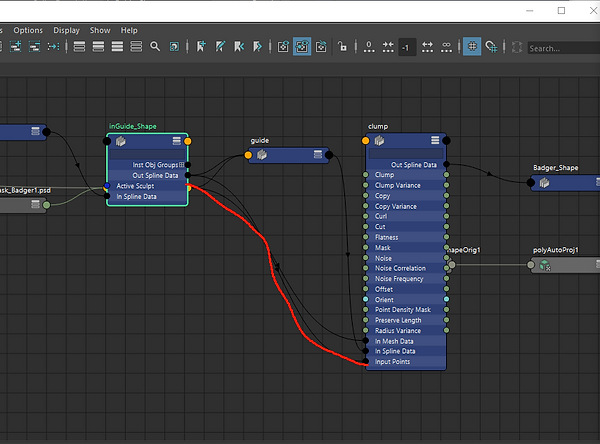
Task: Open the Show menu
Action: pos(100,30)
